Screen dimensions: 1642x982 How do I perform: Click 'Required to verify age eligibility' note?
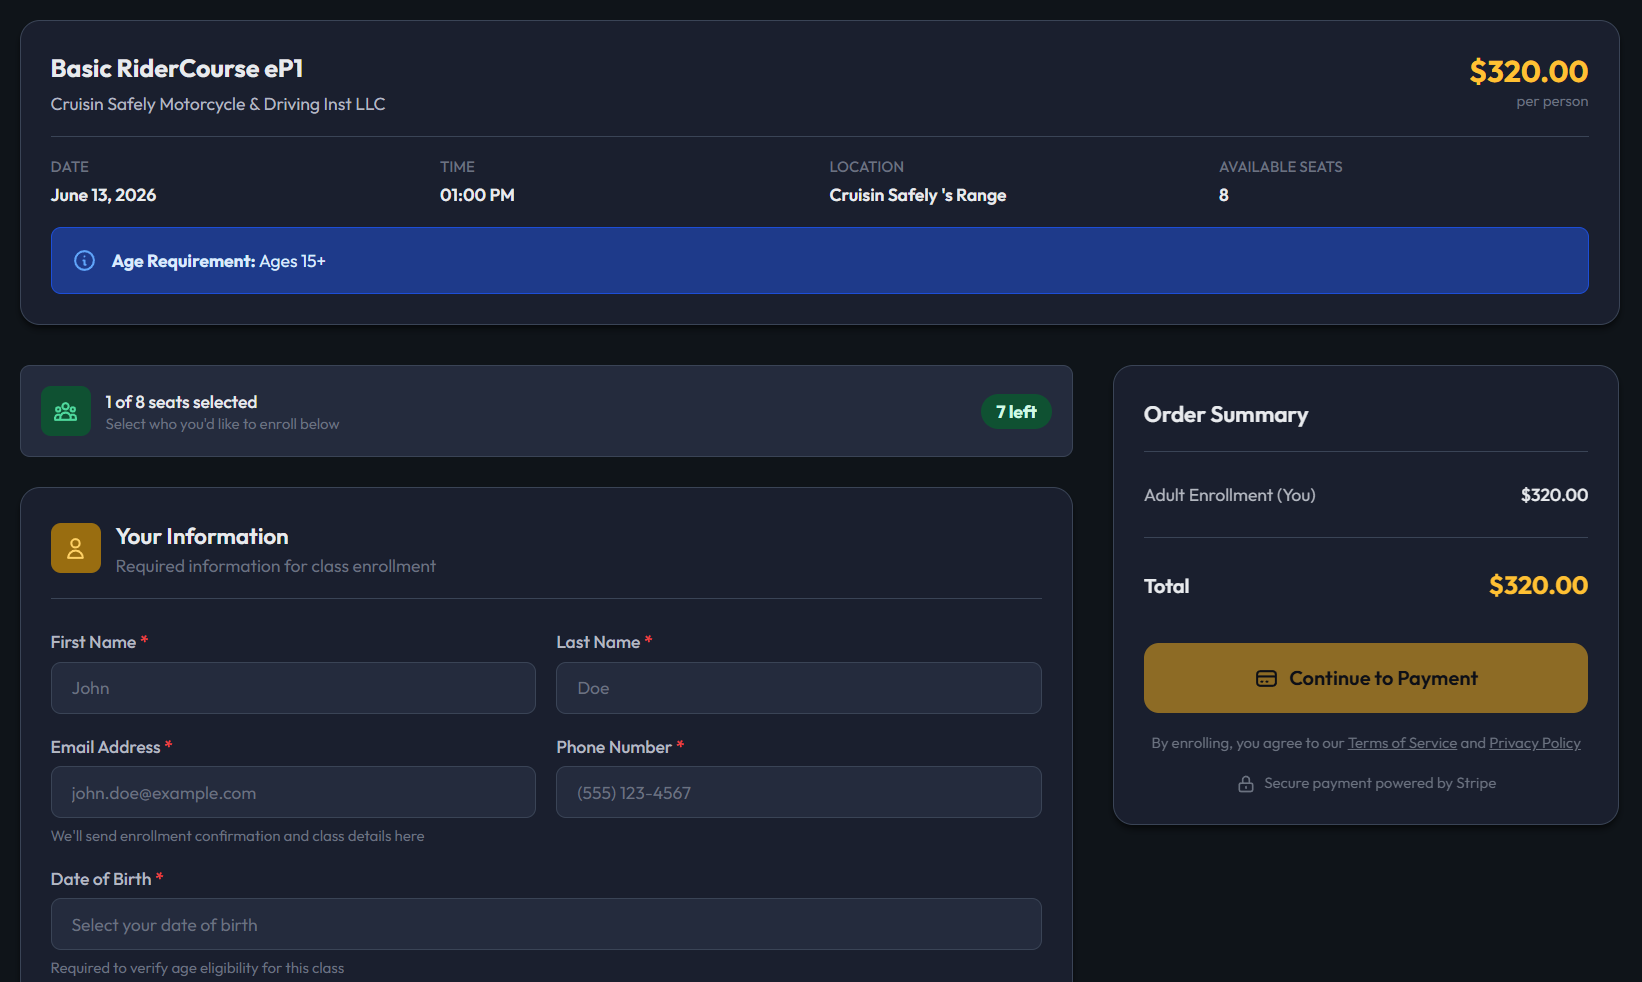[197, 968]
